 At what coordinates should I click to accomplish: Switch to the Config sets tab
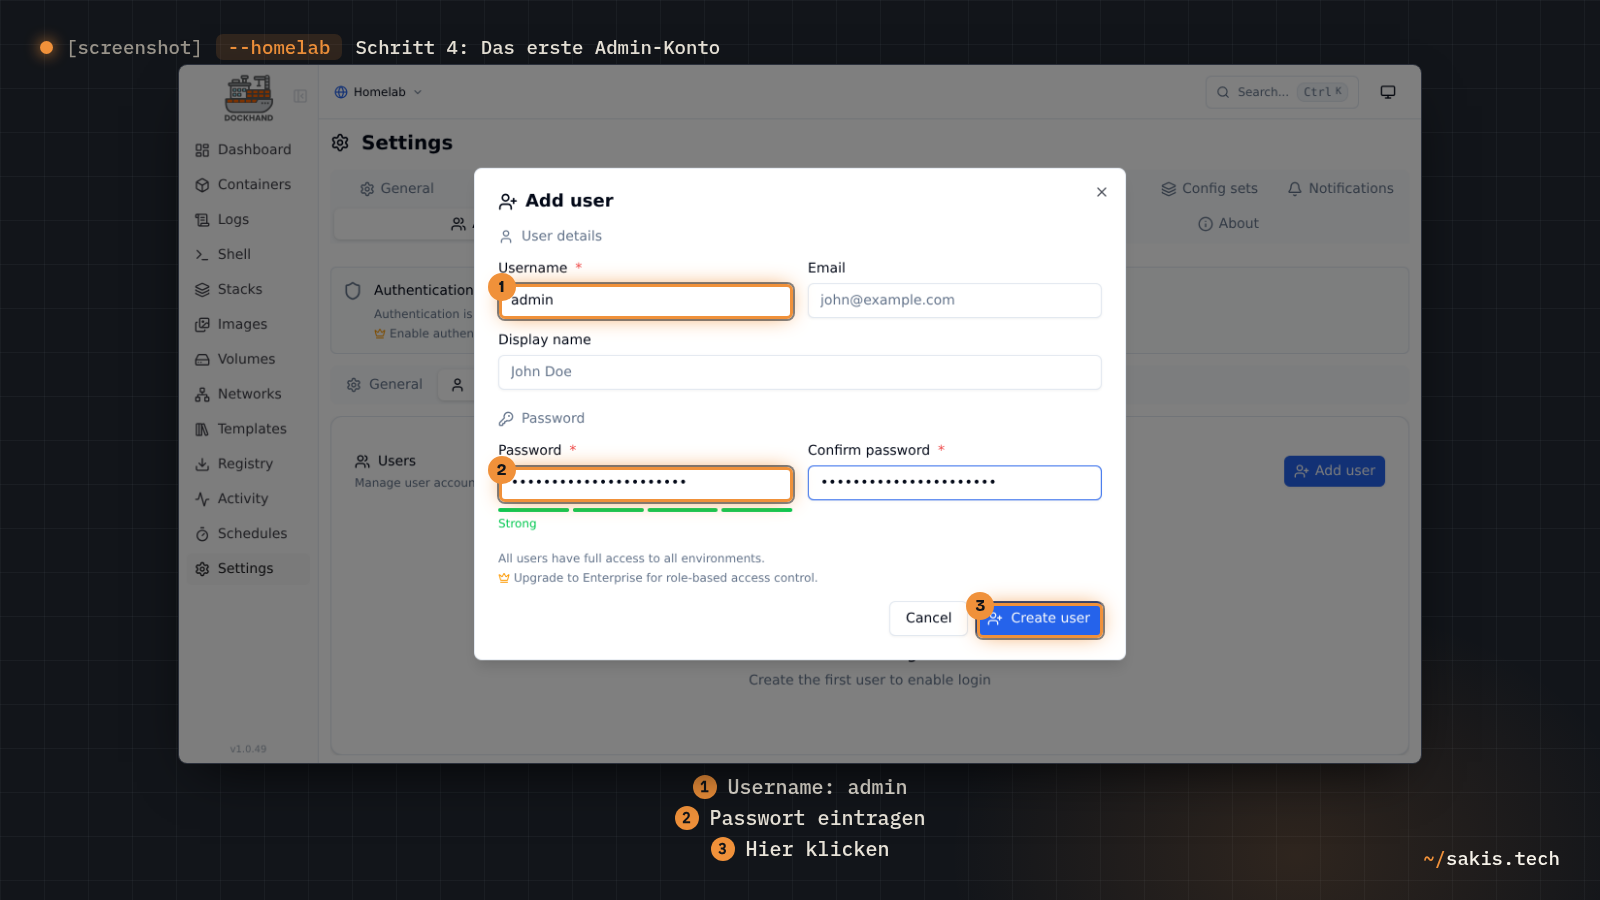coord(1209,189)
